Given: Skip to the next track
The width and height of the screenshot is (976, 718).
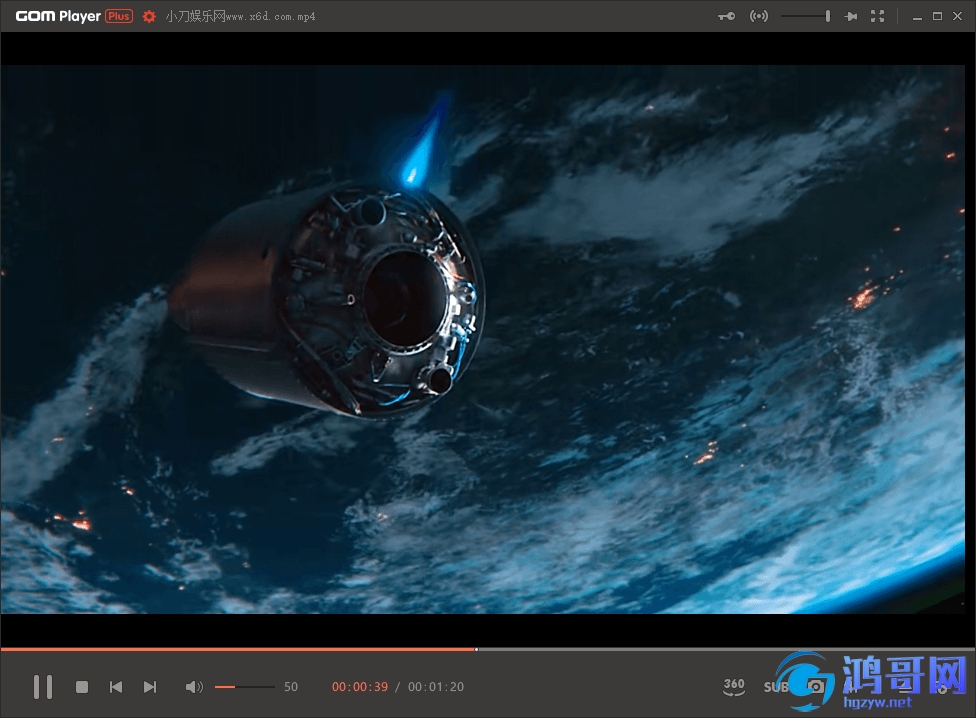Looking at the screenshot, I should coord(150,687).
